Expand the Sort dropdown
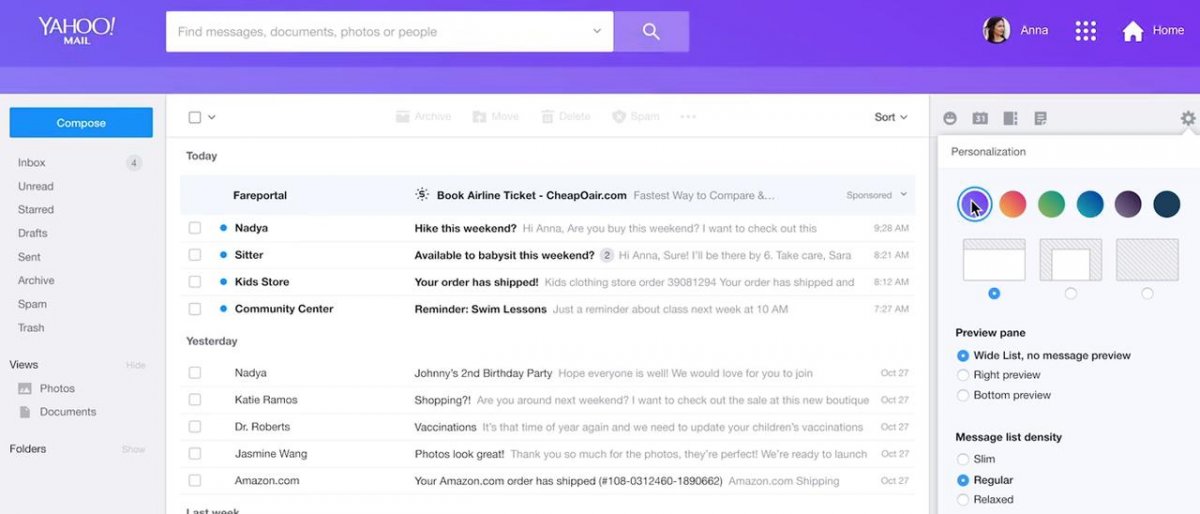The width and height of the screenshot is (1200, 514). pyautogui.click(x=891, y=117)
